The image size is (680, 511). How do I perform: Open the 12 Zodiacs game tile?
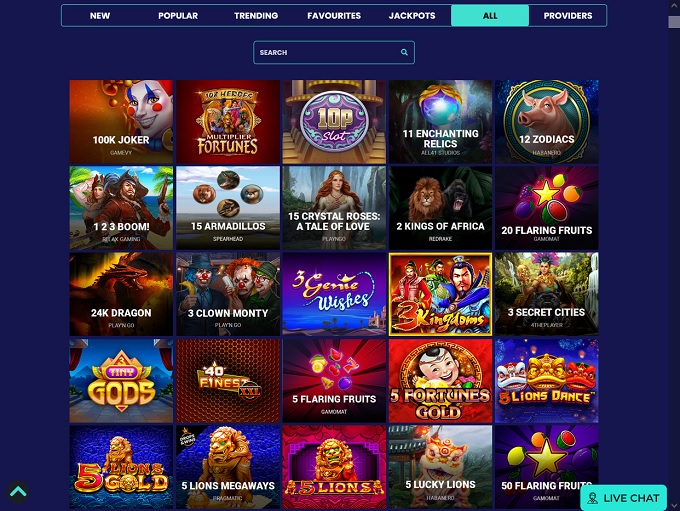click(546, 121)
